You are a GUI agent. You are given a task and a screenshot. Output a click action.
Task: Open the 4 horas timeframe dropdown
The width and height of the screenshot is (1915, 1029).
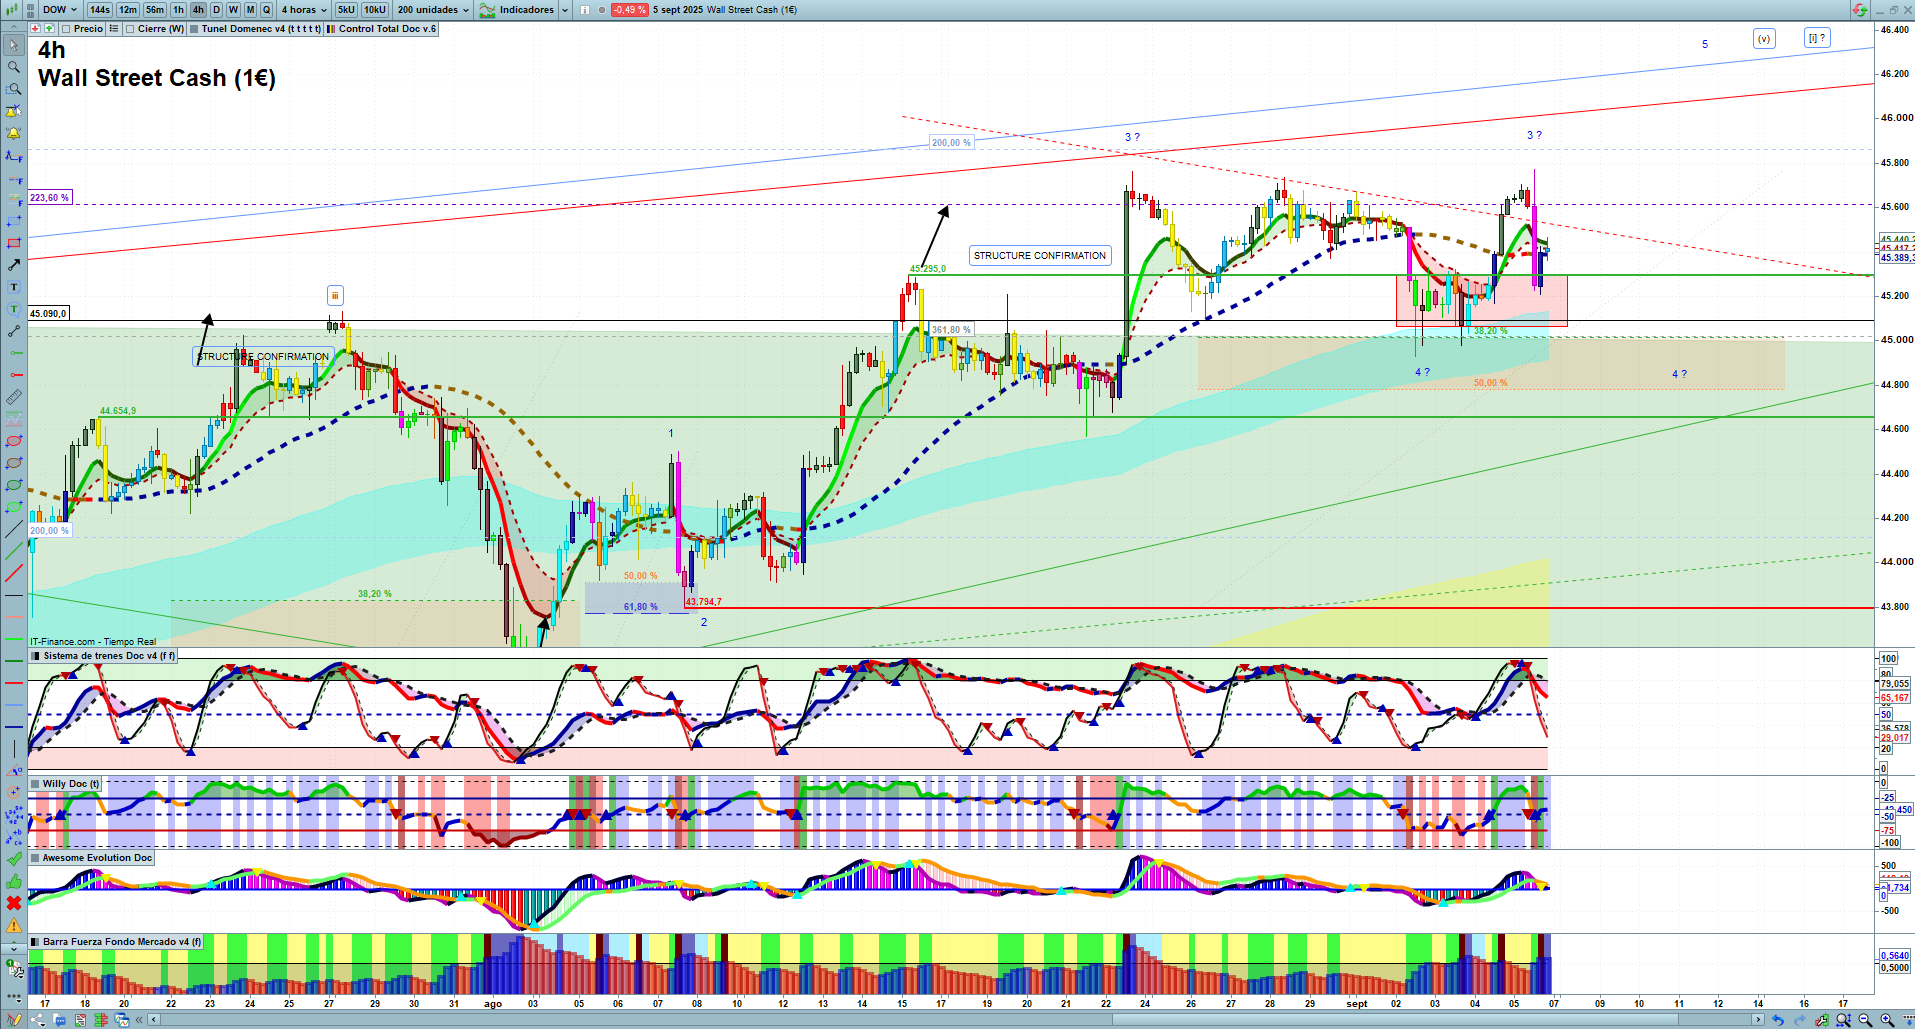(304, 10)
